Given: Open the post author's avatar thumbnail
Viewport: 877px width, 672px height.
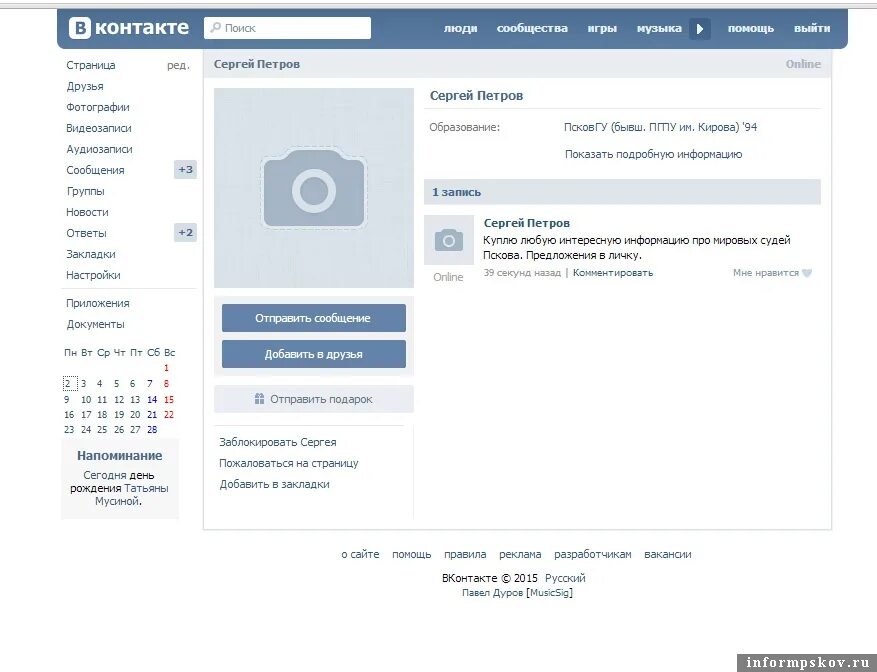Looking at the screenshot, I should point(449,240).
